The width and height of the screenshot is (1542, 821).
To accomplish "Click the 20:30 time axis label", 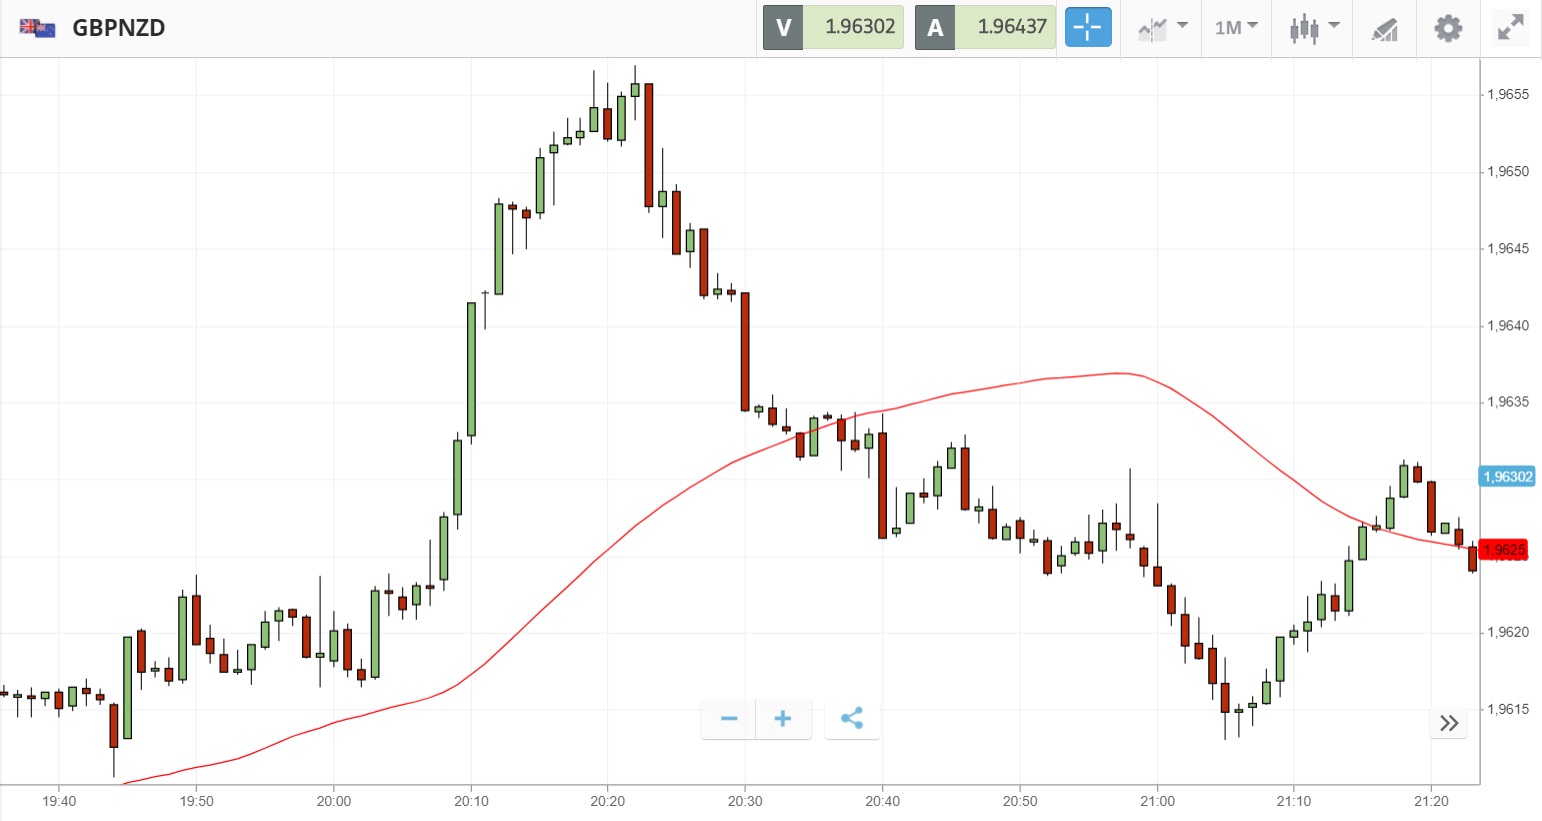I will pos(745,801).
